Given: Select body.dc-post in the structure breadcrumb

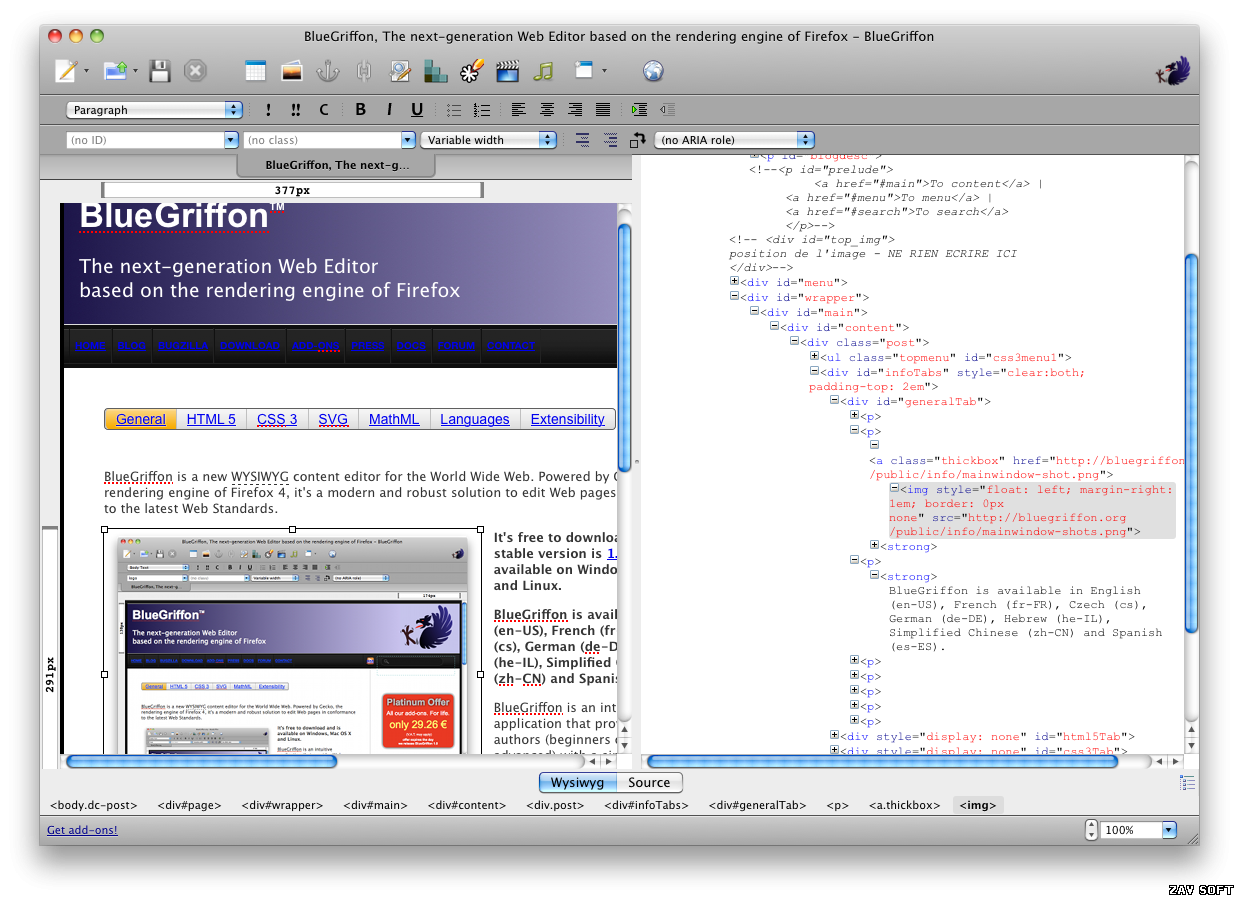Looking at the screenshot, I should 92,805.
